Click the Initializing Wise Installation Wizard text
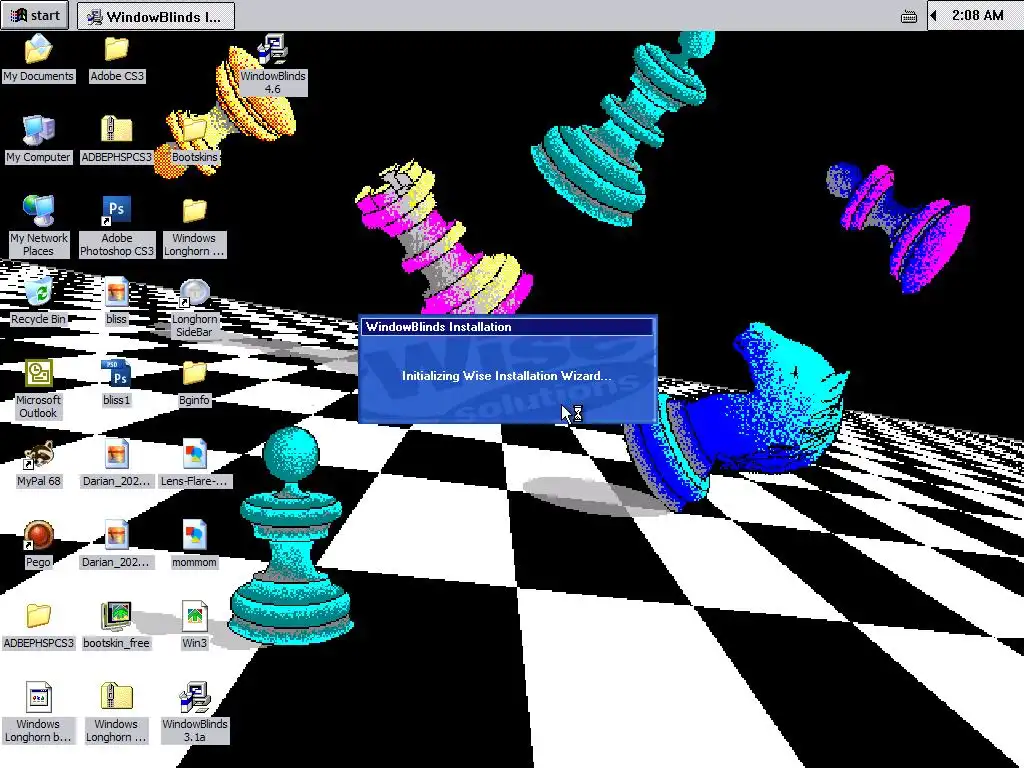The height and width of the screenshot is (768, 1024). pyautogui.click(x=507, y=376)
